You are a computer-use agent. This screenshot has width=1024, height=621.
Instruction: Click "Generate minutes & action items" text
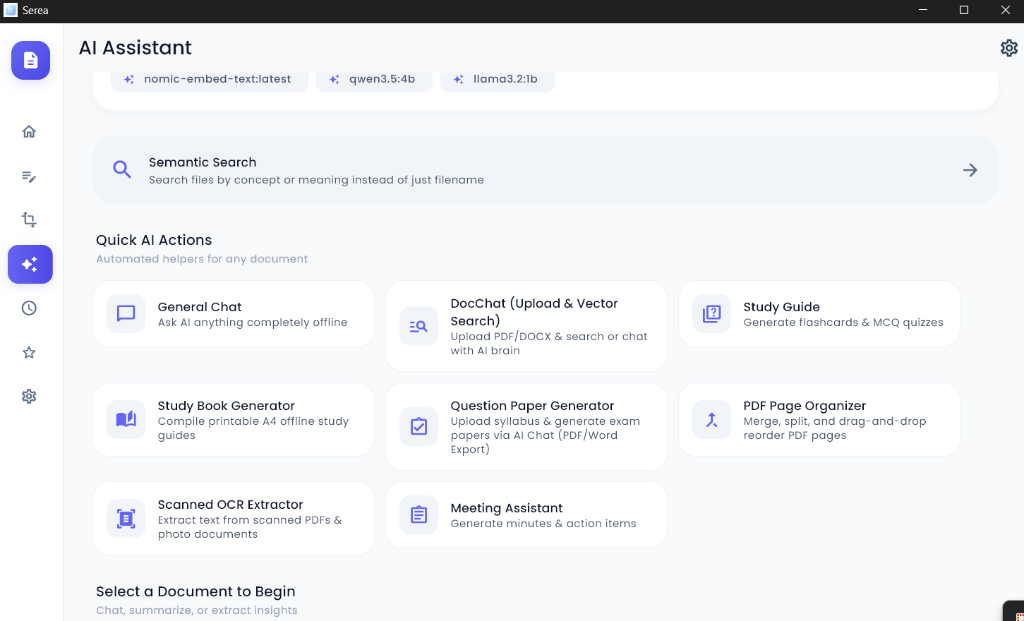point(543,523)
